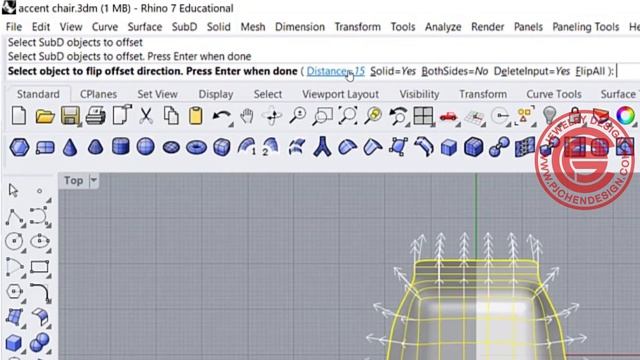640x360 pixels.
Task: Click the Distance=15 command option
Action: (x=336, y=71)
